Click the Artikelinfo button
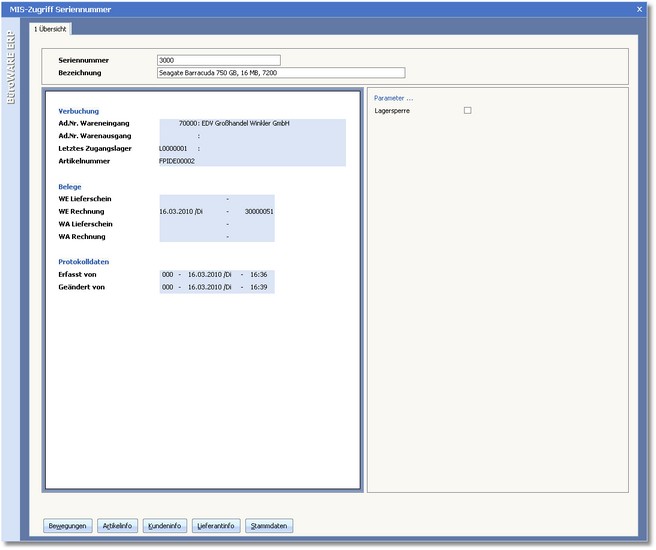Image resolution: width=656 pixels, height=550 pixels. pyautogui.click(x=117, y=525)
